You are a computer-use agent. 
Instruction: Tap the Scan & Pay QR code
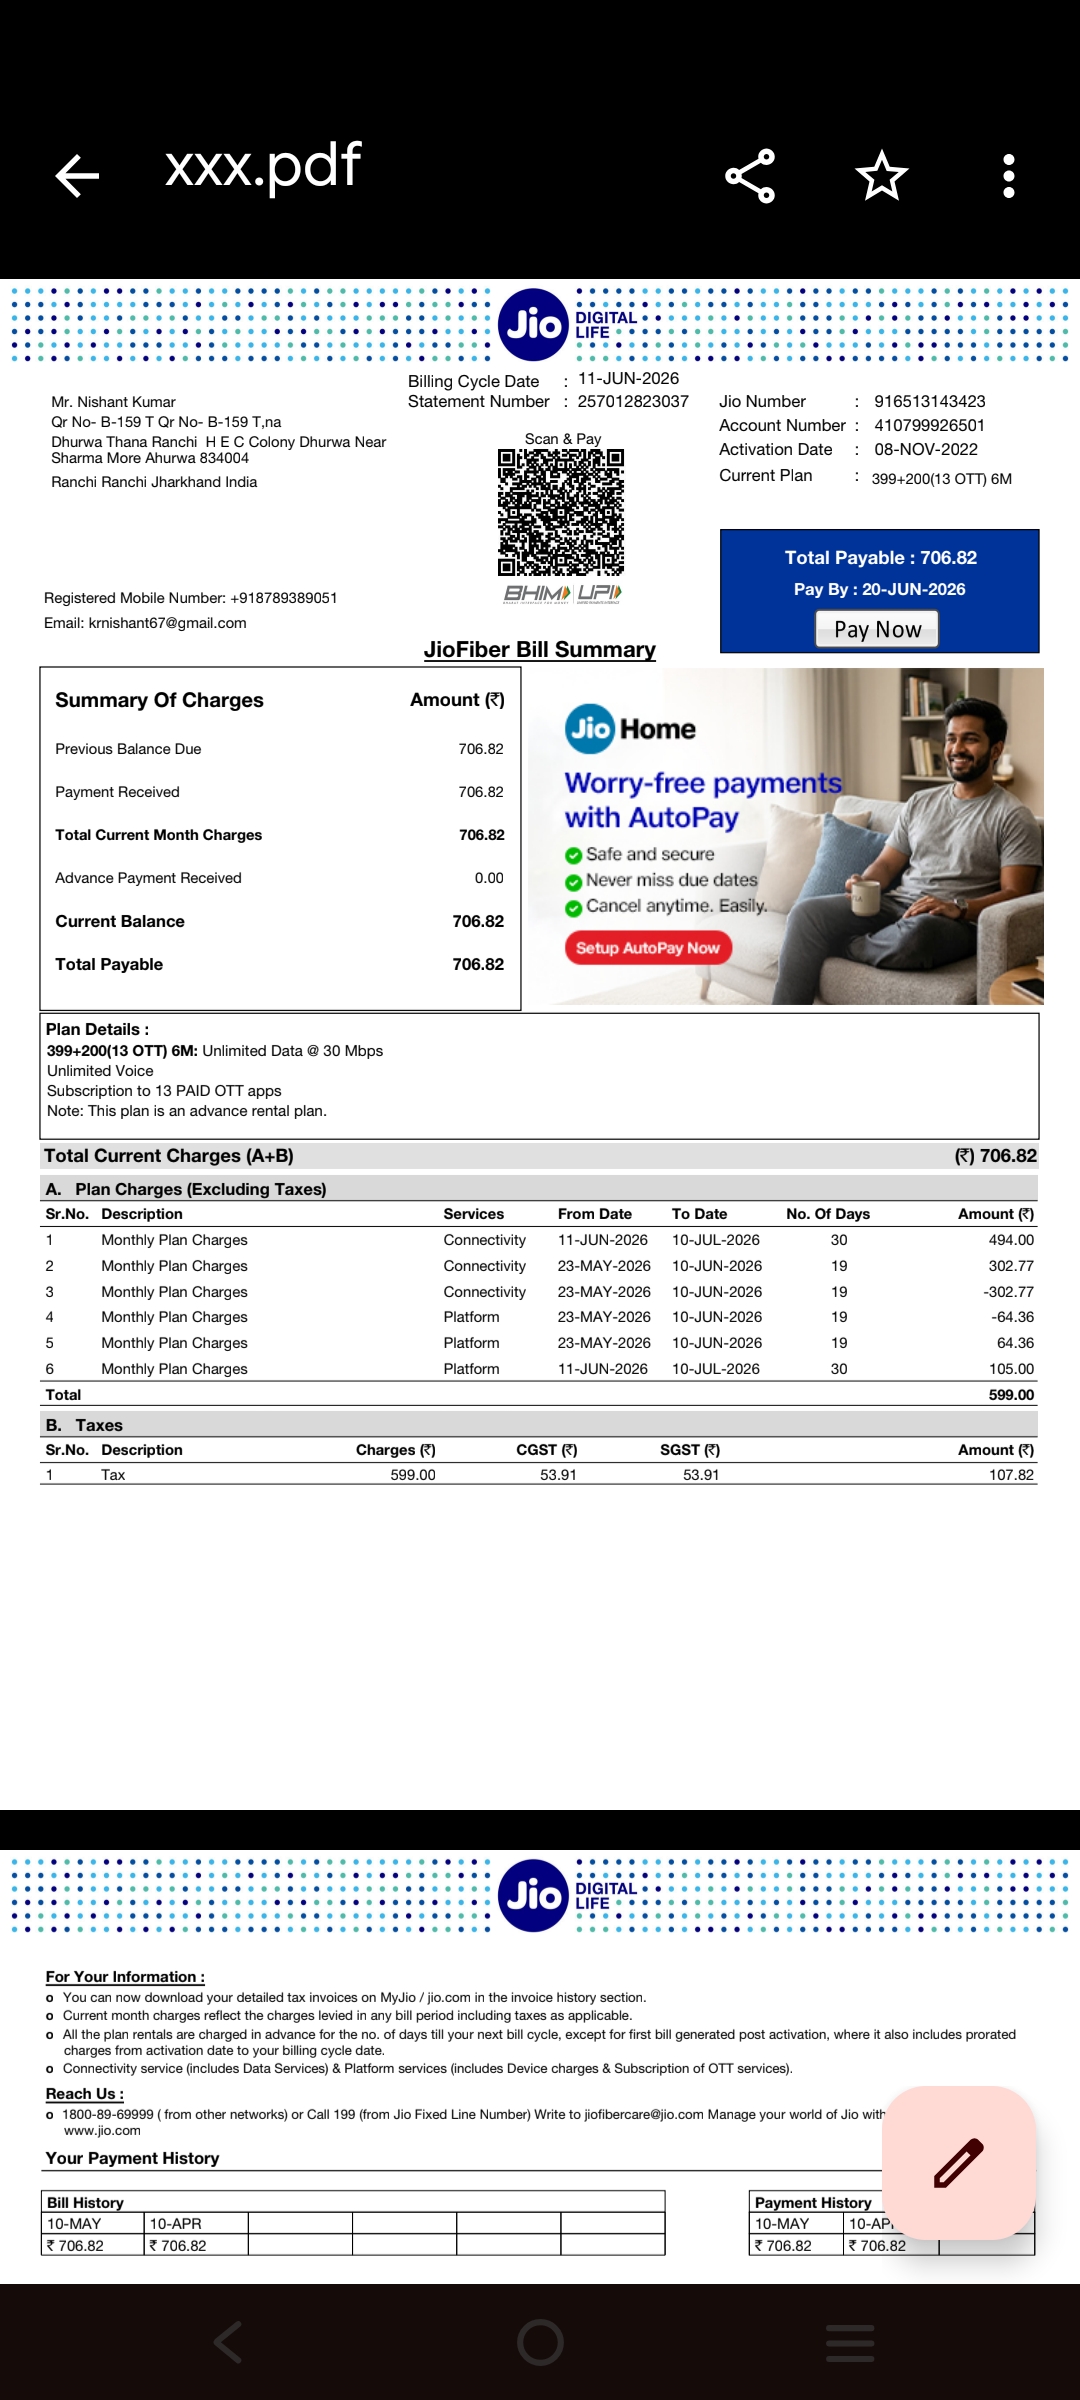[x=561, y=512]
